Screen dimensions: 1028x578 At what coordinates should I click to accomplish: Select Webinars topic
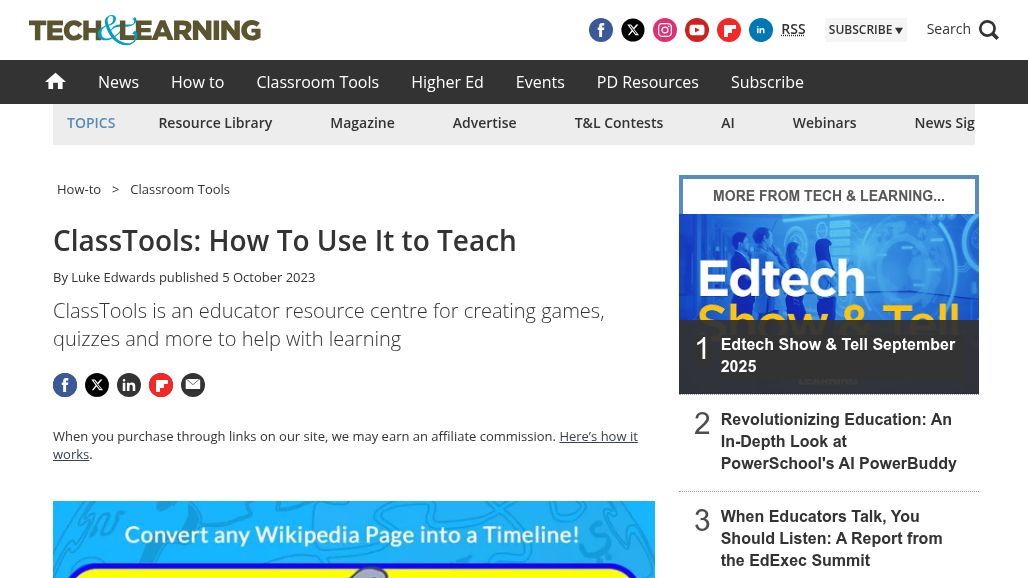click(824, 123)
